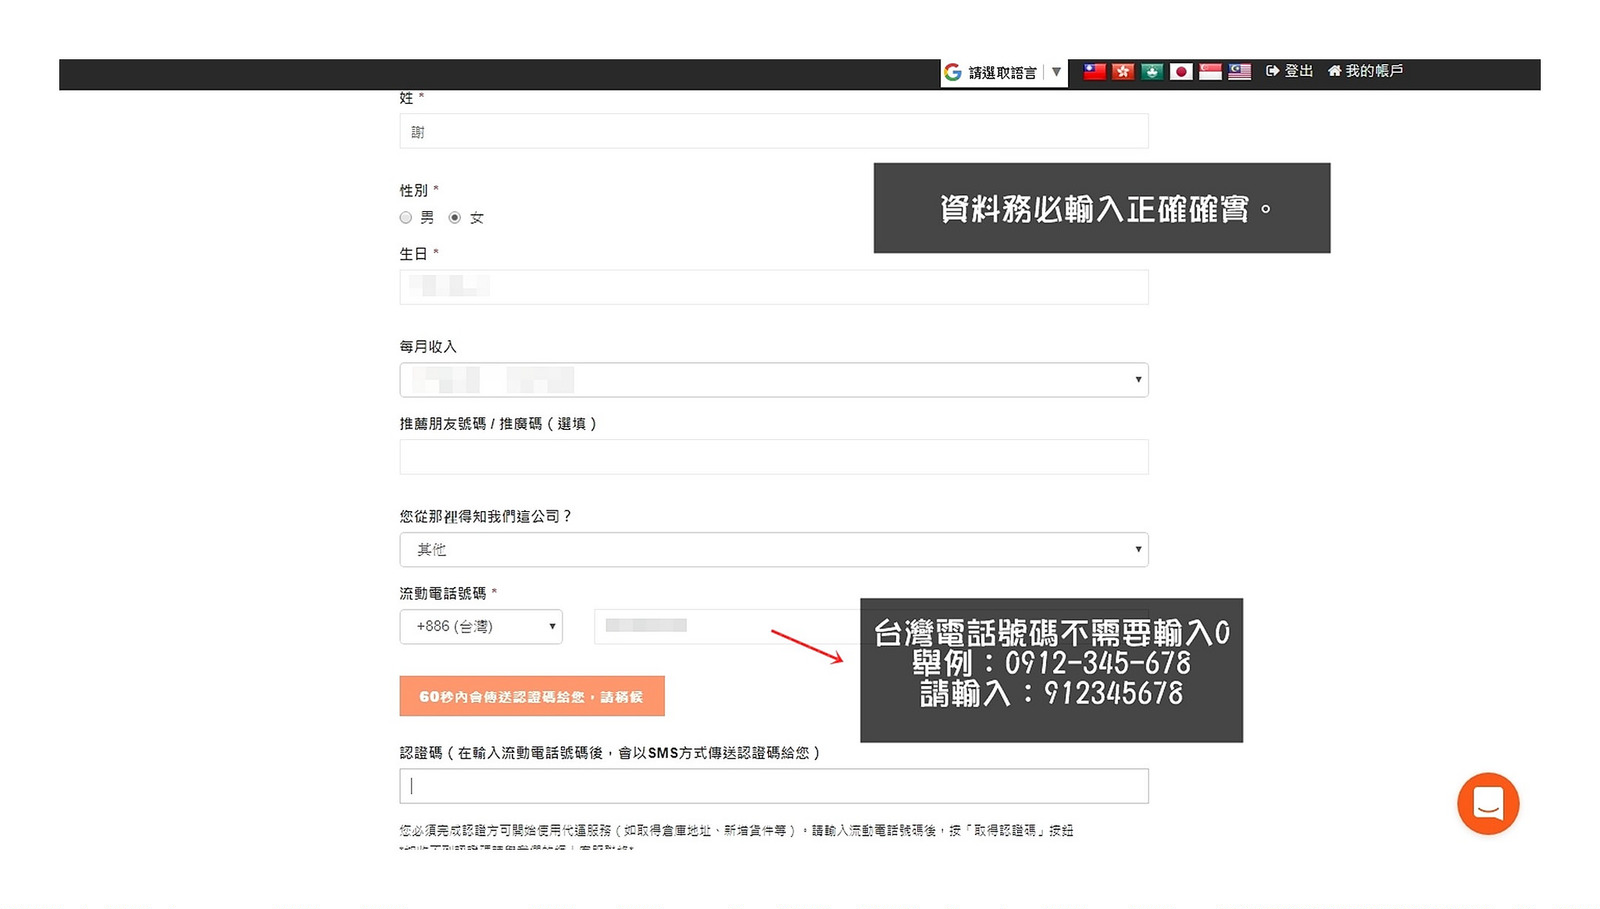The height and width of the screenshot is (909, 1600).
Task: Click the 認證碼 verification code field
Action: tap(773, 786)
